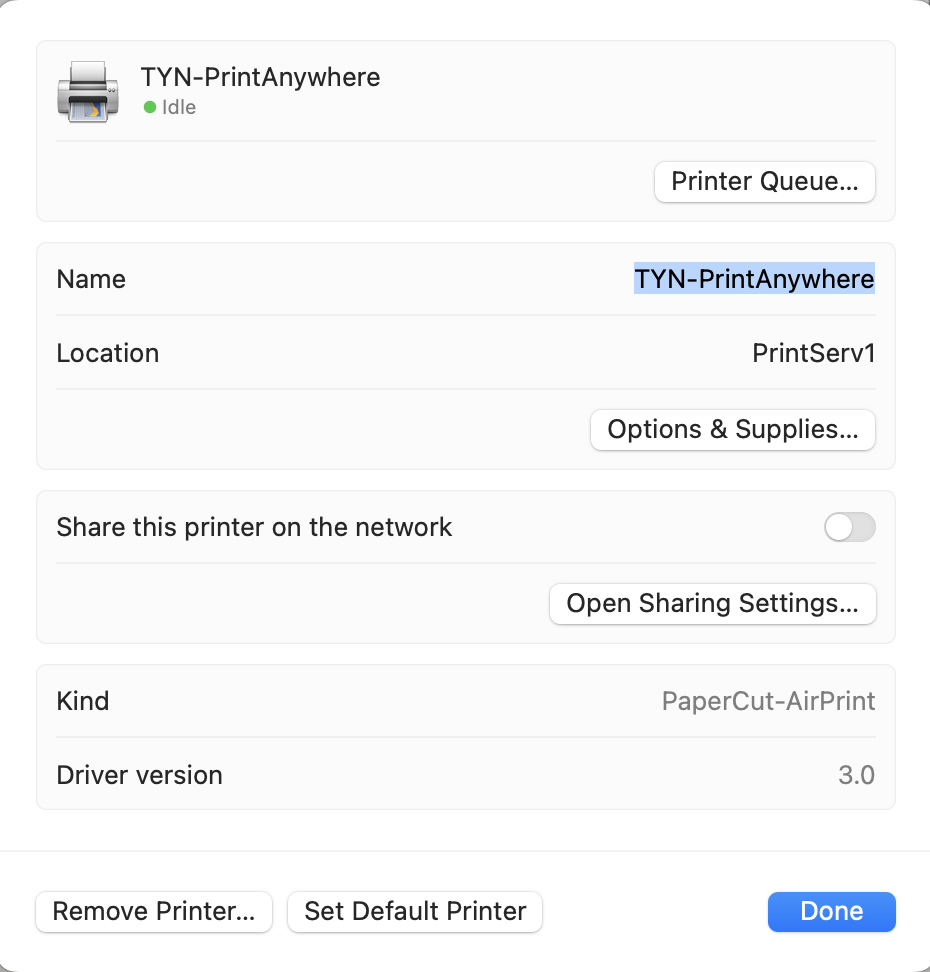Click the Driver version label
Screen dimensions: 930x972
pos(139,775)
